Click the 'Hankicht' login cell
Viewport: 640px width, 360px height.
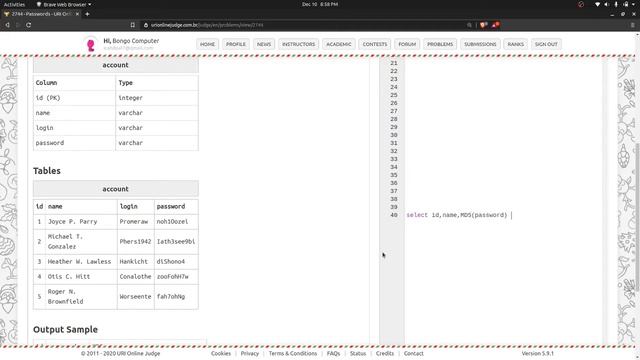pos(136,262)
